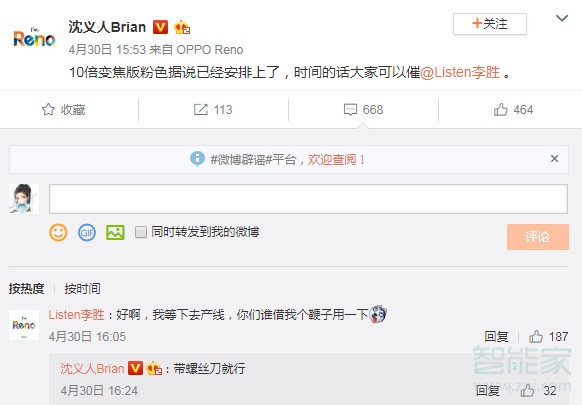Image resolution: width=582 pixels, height=405 pixels.
Task: Enable 同时转发到我的微博 checkbox
Action: [141, 232]
